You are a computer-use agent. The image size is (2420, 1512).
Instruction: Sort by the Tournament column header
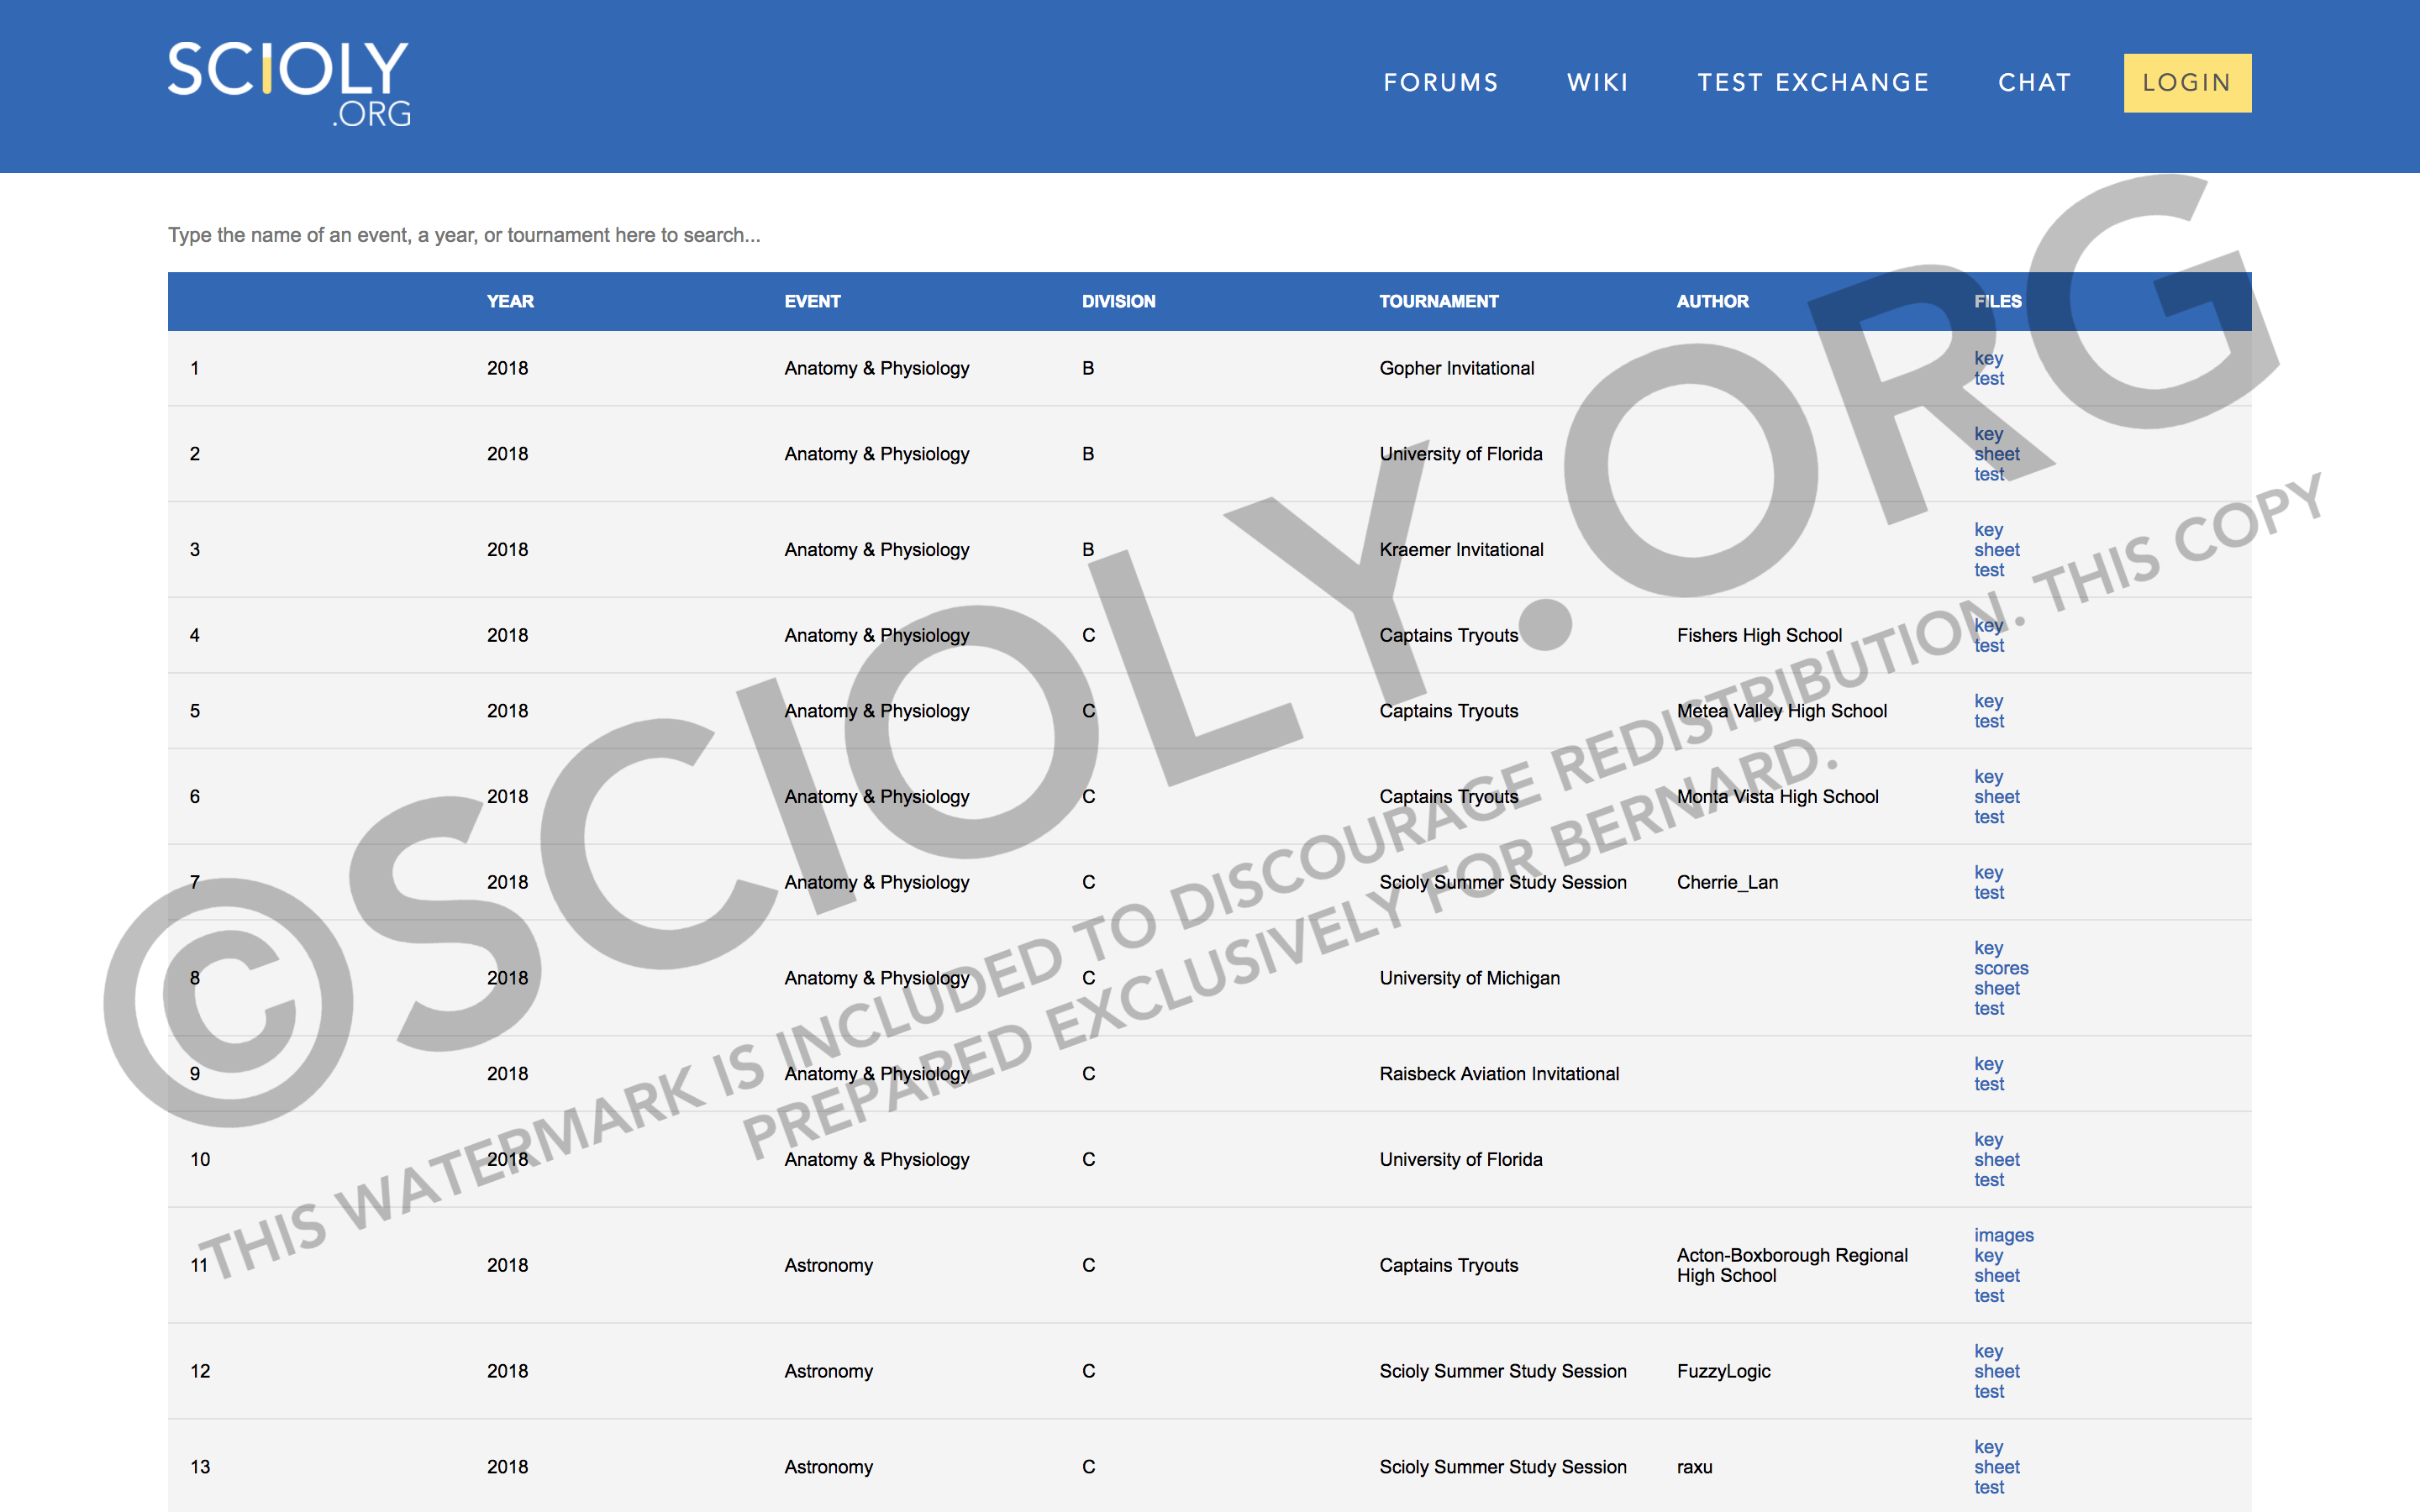click(1438, 301)
